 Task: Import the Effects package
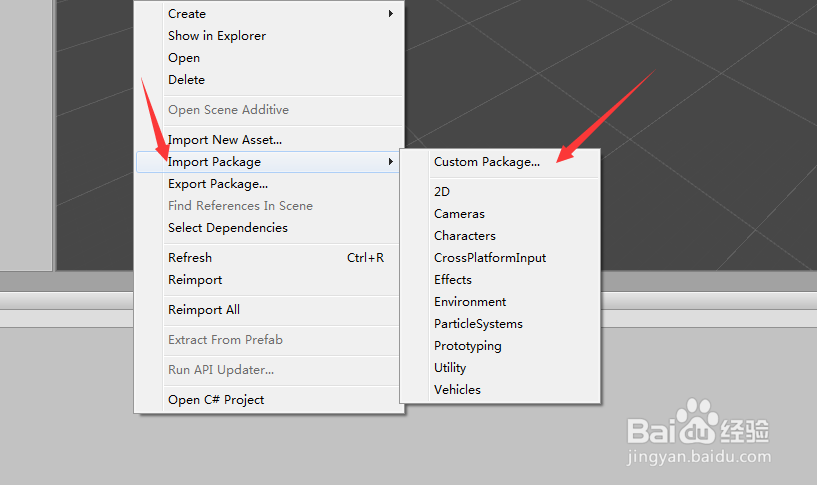pyautogui.click(x=500, y=280)
